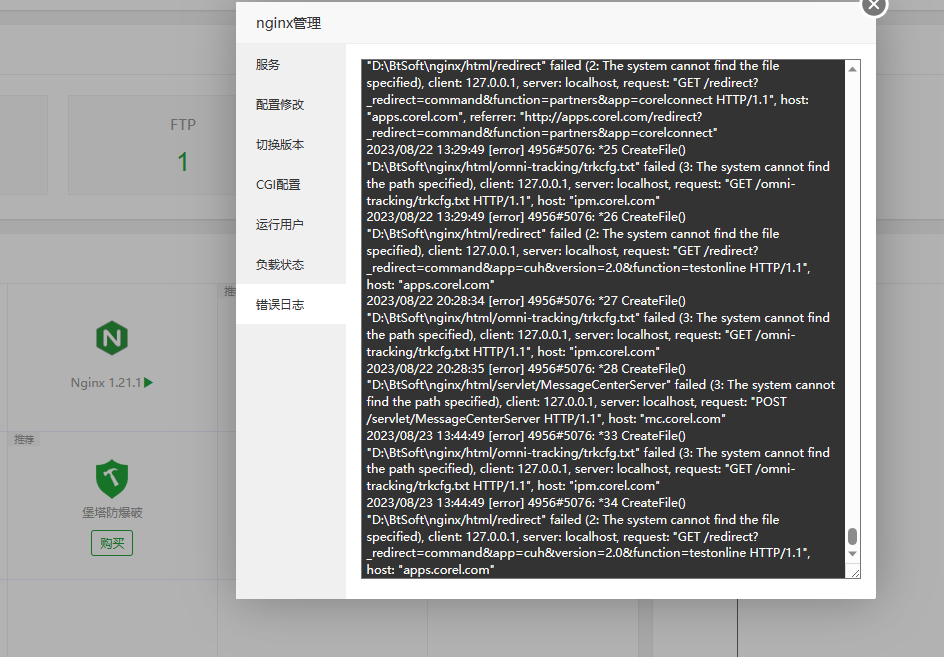
Task: Click the 推荐 tag above 堡塔防爆破
Action: [x=24, y=440]
